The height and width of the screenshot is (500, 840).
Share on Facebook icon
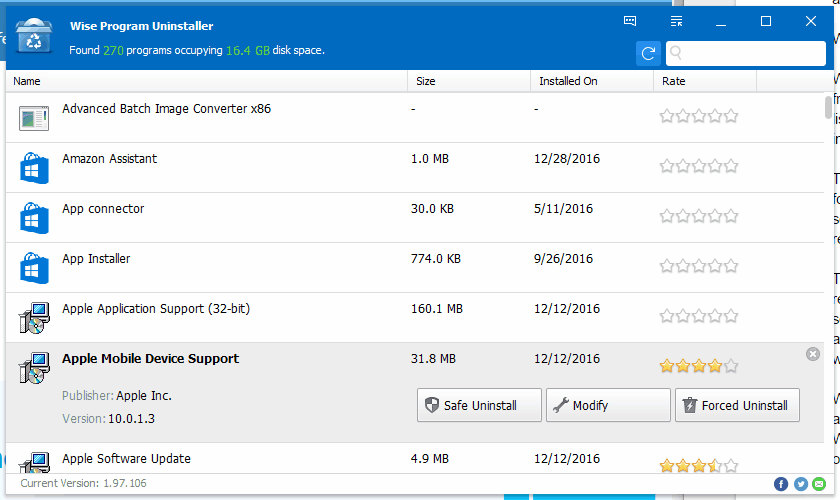pyautogui.click(x=781, y=484)
